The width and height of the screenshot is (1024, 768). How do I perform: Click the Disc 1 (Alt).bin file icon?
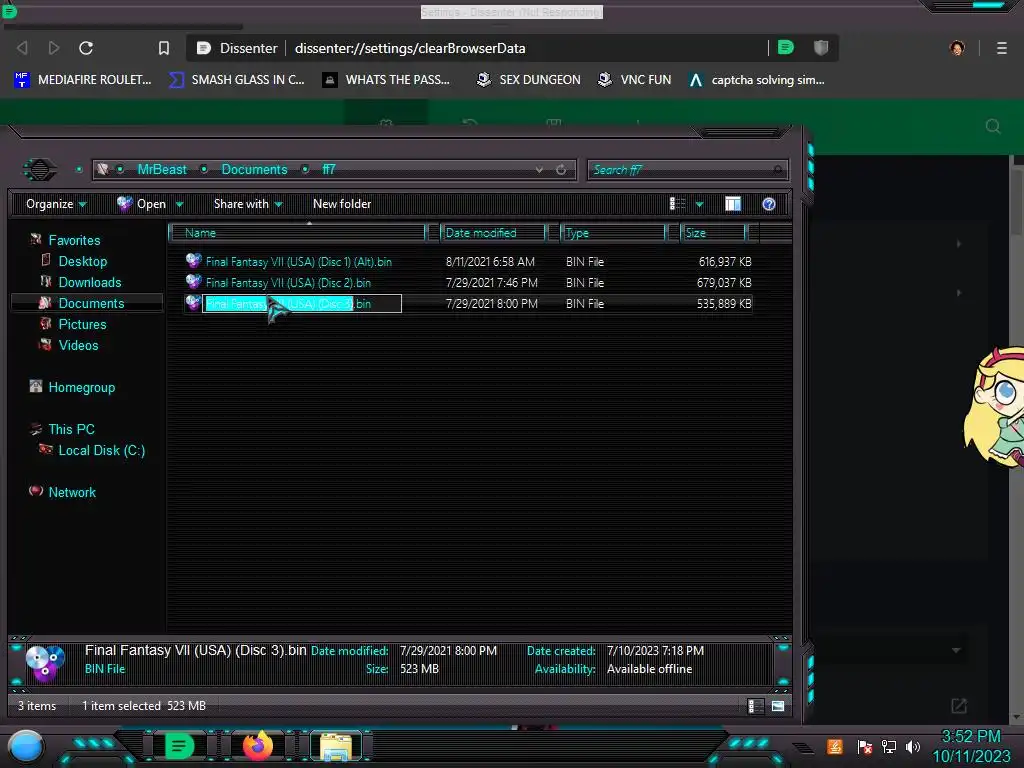pyautogui.click(x=193, y=261)
